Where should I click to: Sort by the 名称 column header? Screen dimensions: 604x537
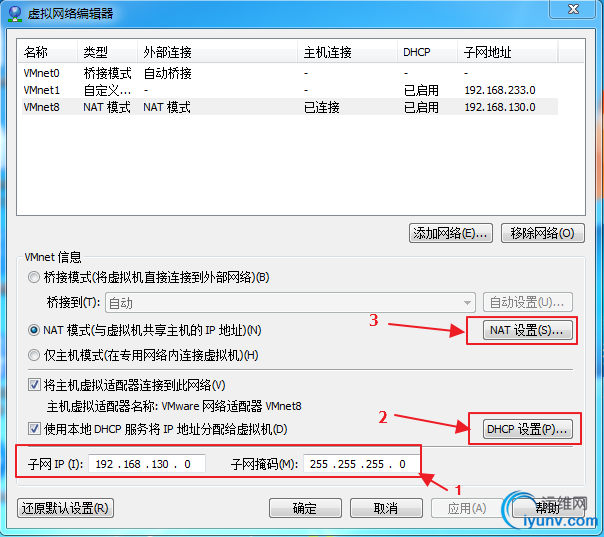click(48, 52)
